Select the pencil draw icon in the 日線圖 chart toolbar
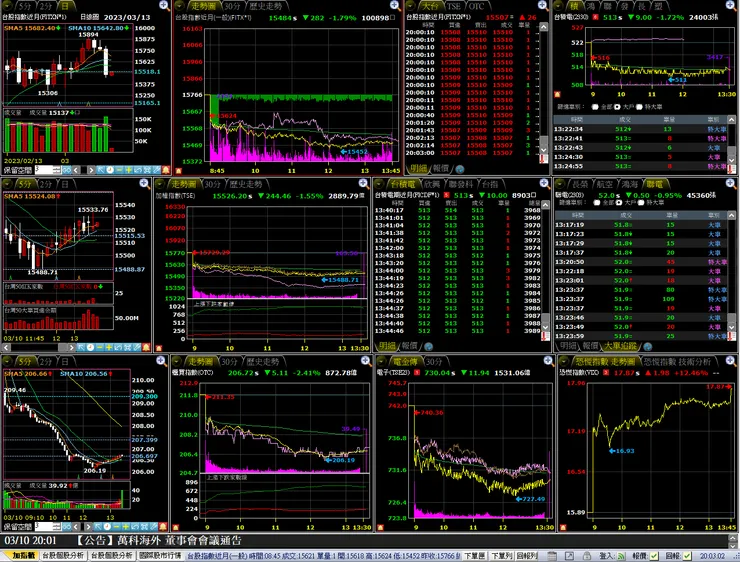The height and width of the screenshot is (562, 740). coord(157,170)
